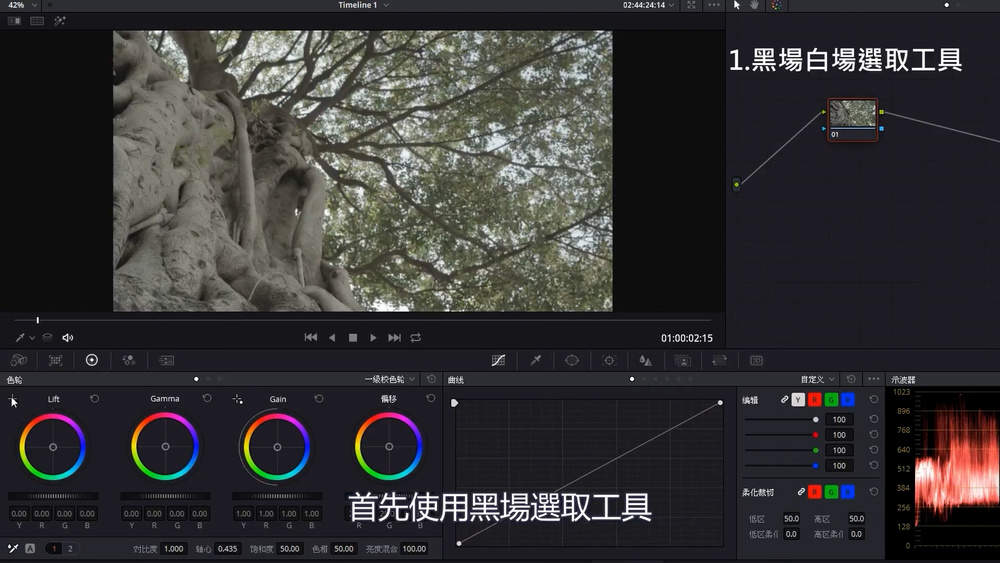
Task: Toggle loop playback
Action: [416, 337]
